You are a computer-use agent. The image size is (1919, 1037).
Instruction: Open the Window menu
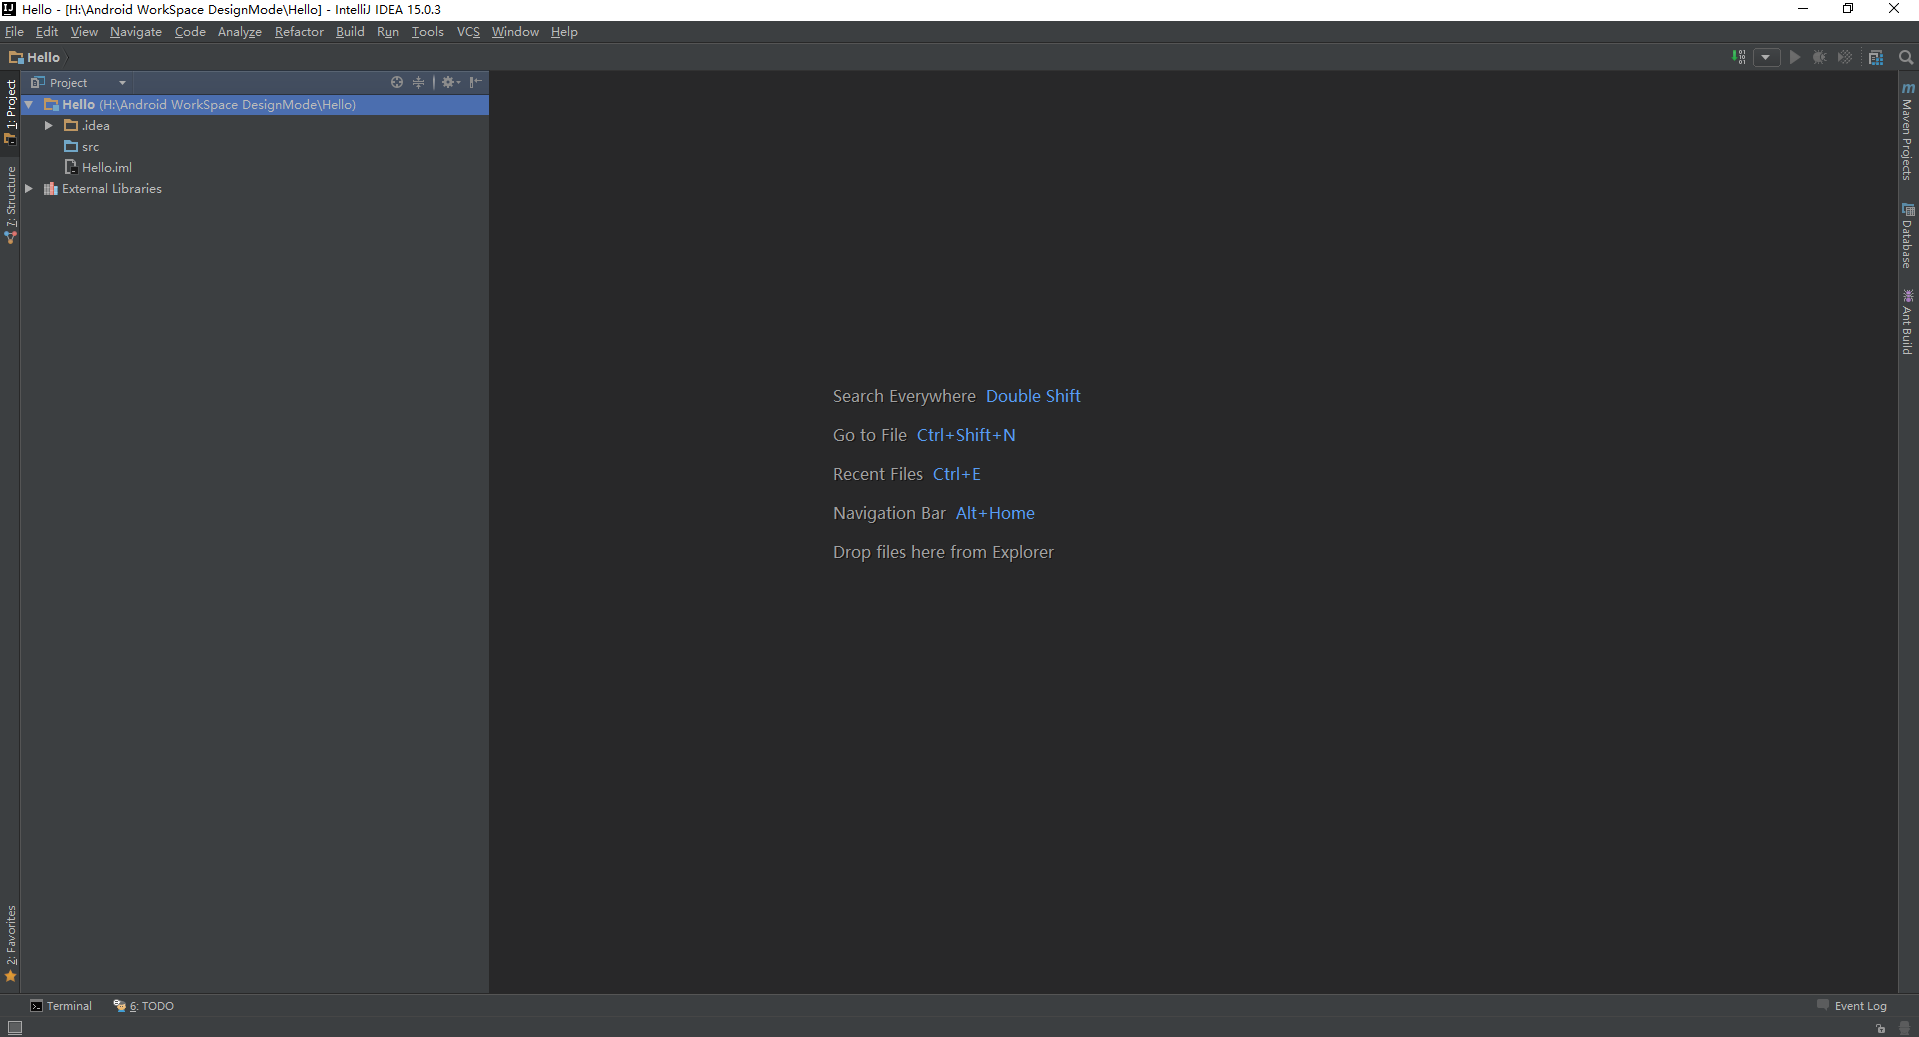pyautogui.click(x=515, y=32)
